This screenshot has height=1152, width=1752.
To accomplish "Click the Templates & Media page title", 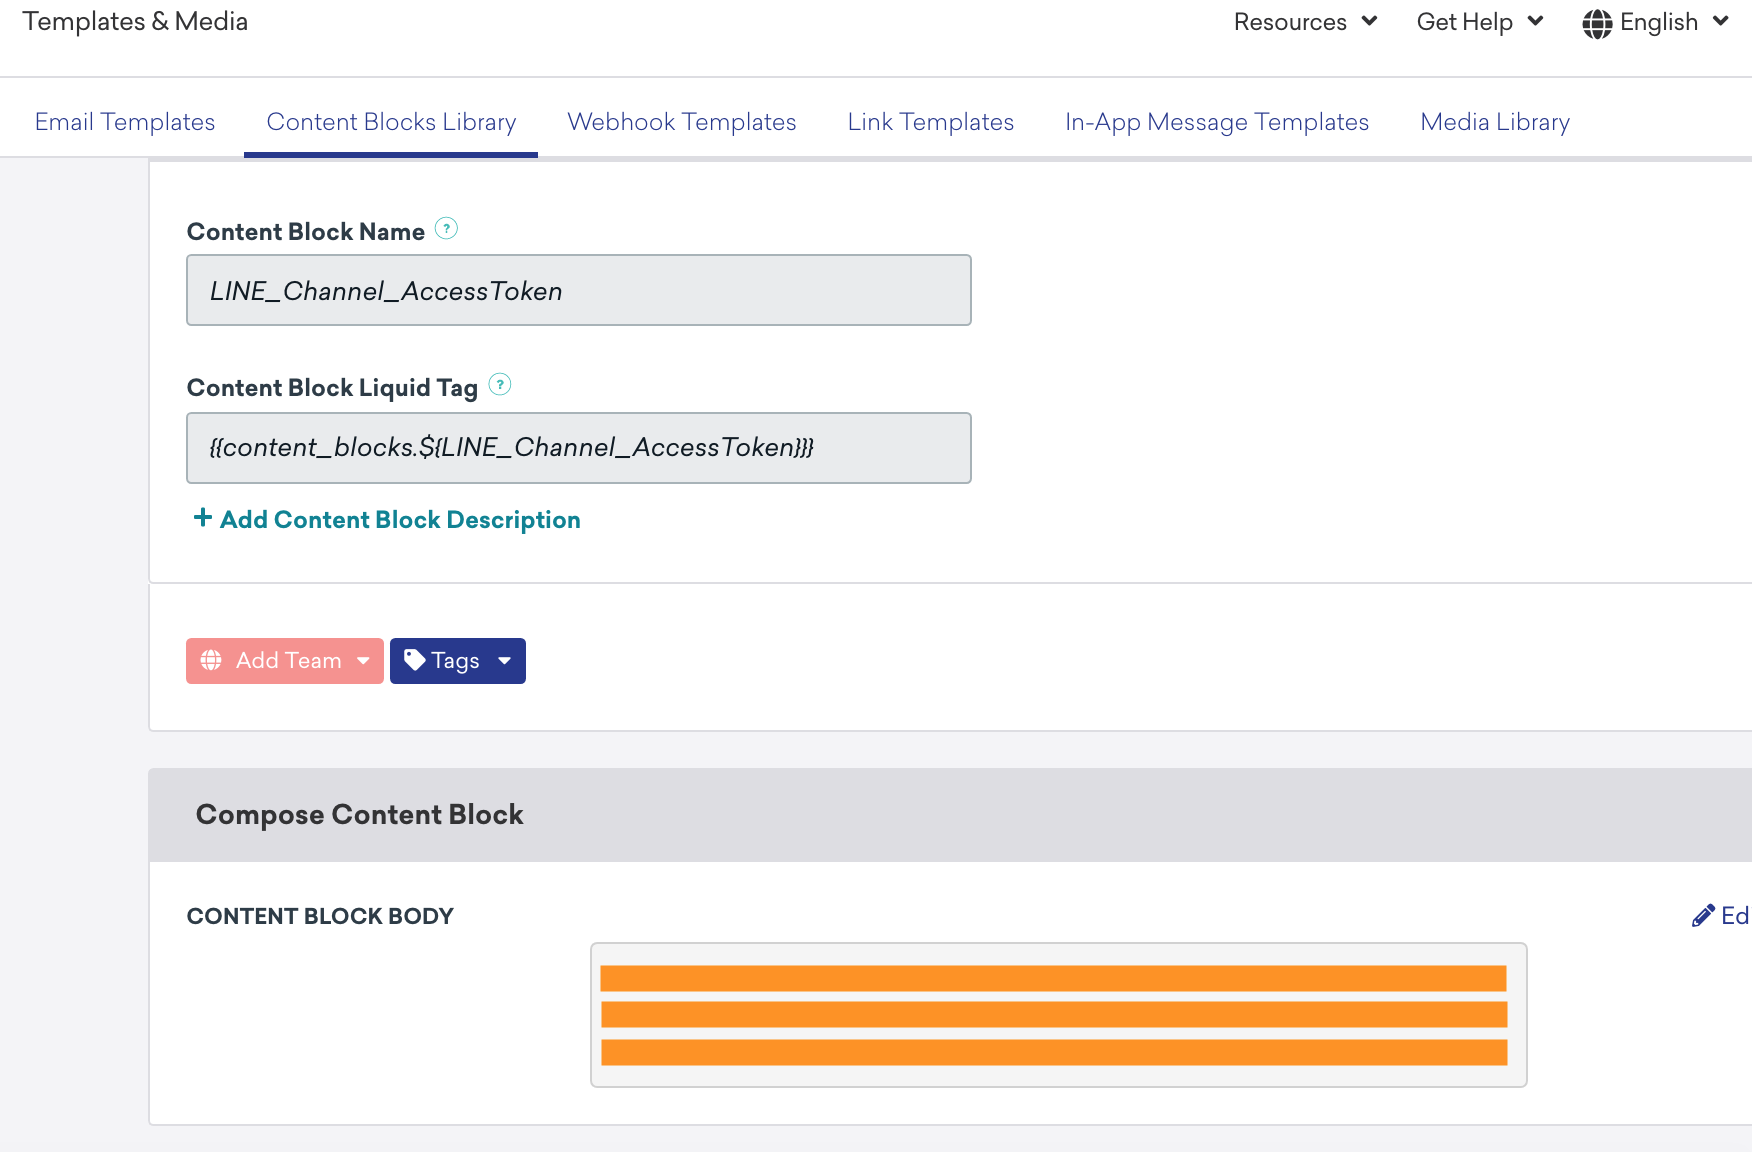I will click(x=135, y=22).
